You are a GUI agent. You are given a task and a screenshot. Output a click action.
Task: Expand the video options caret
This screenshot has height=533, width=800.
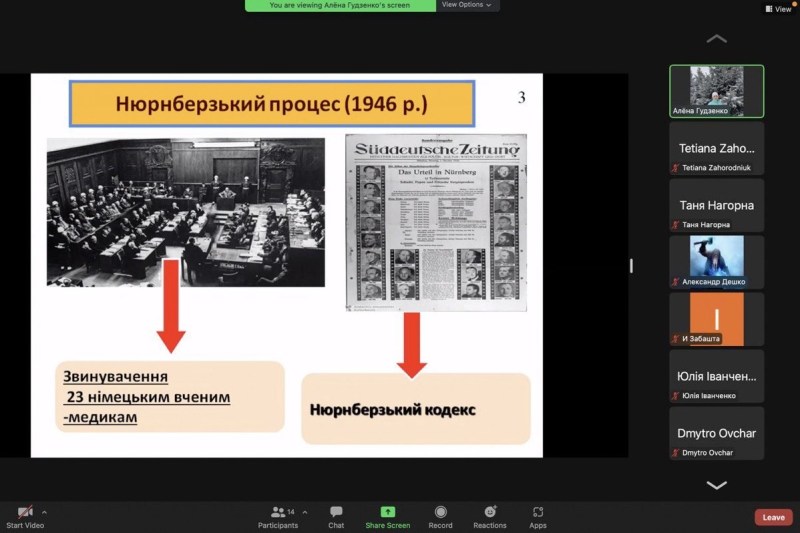pos(44,512)
